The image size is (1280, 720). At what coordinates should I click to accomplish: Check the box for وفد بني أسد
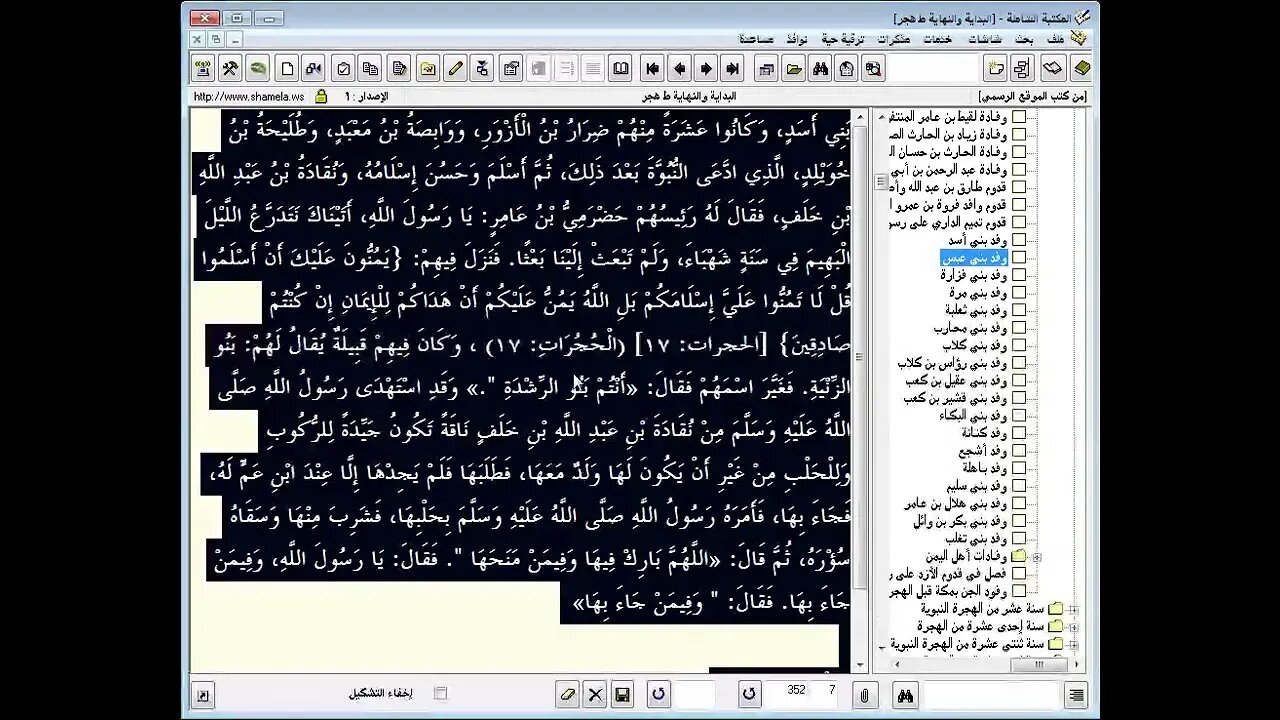coord(1018,240)
